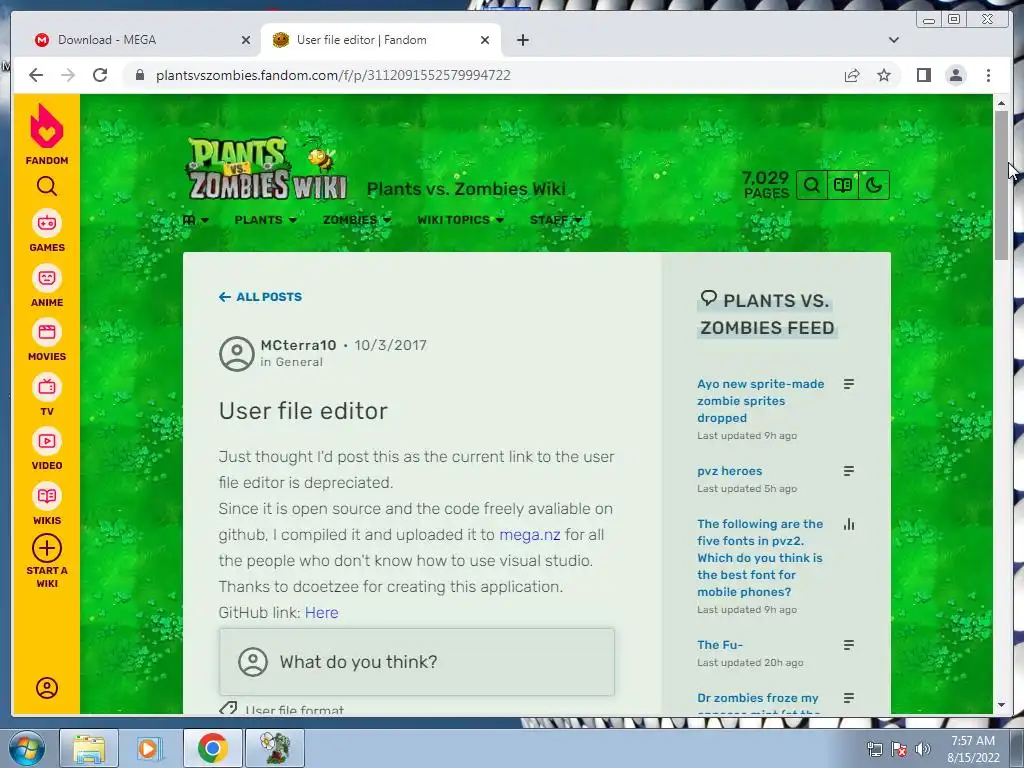Viewport: 1024px width, 768px height.
Task: Open the browser side panel icon
Action: click(x=923, y=75)
